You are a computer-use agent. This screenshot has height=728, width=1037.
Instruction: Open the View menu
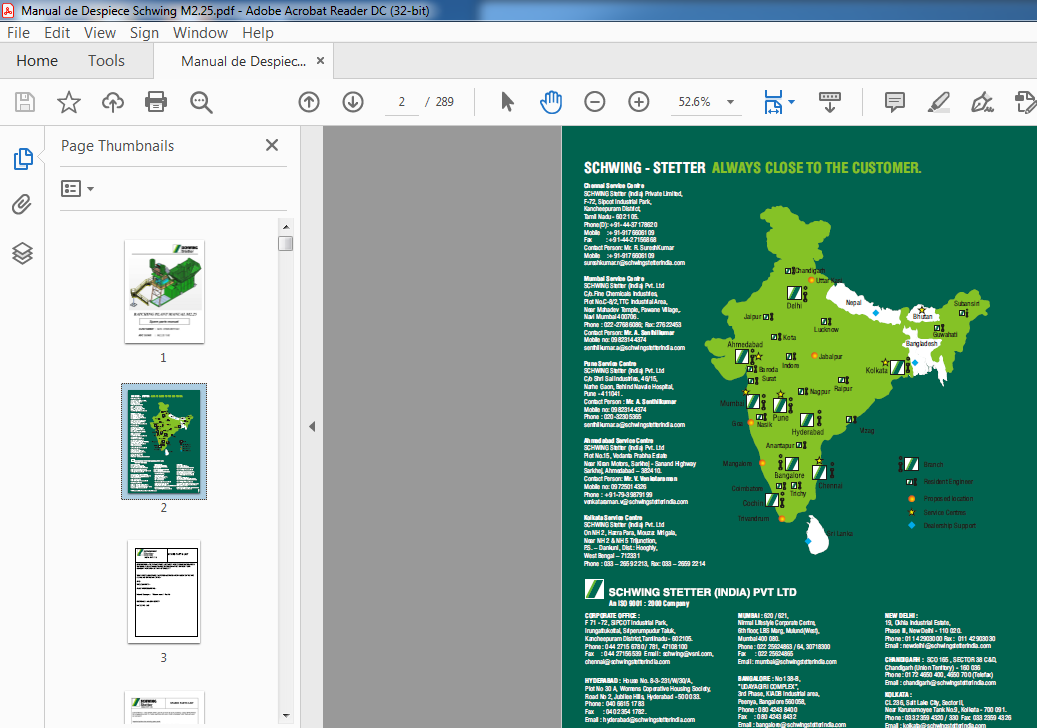pyautogui.click(x=100, y=33)
